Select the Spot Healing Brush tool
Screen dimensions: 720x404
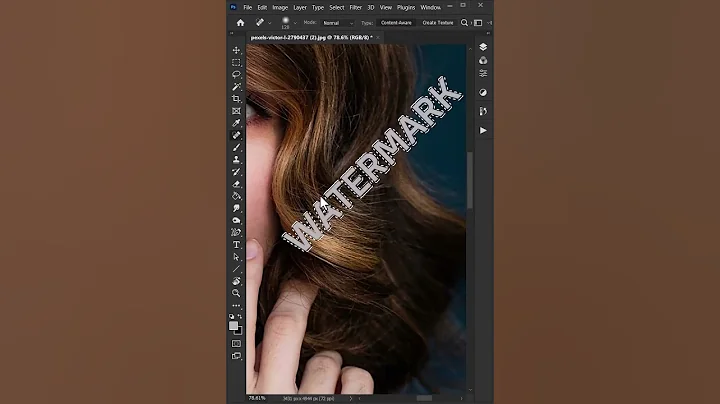(x=236, y=135)
